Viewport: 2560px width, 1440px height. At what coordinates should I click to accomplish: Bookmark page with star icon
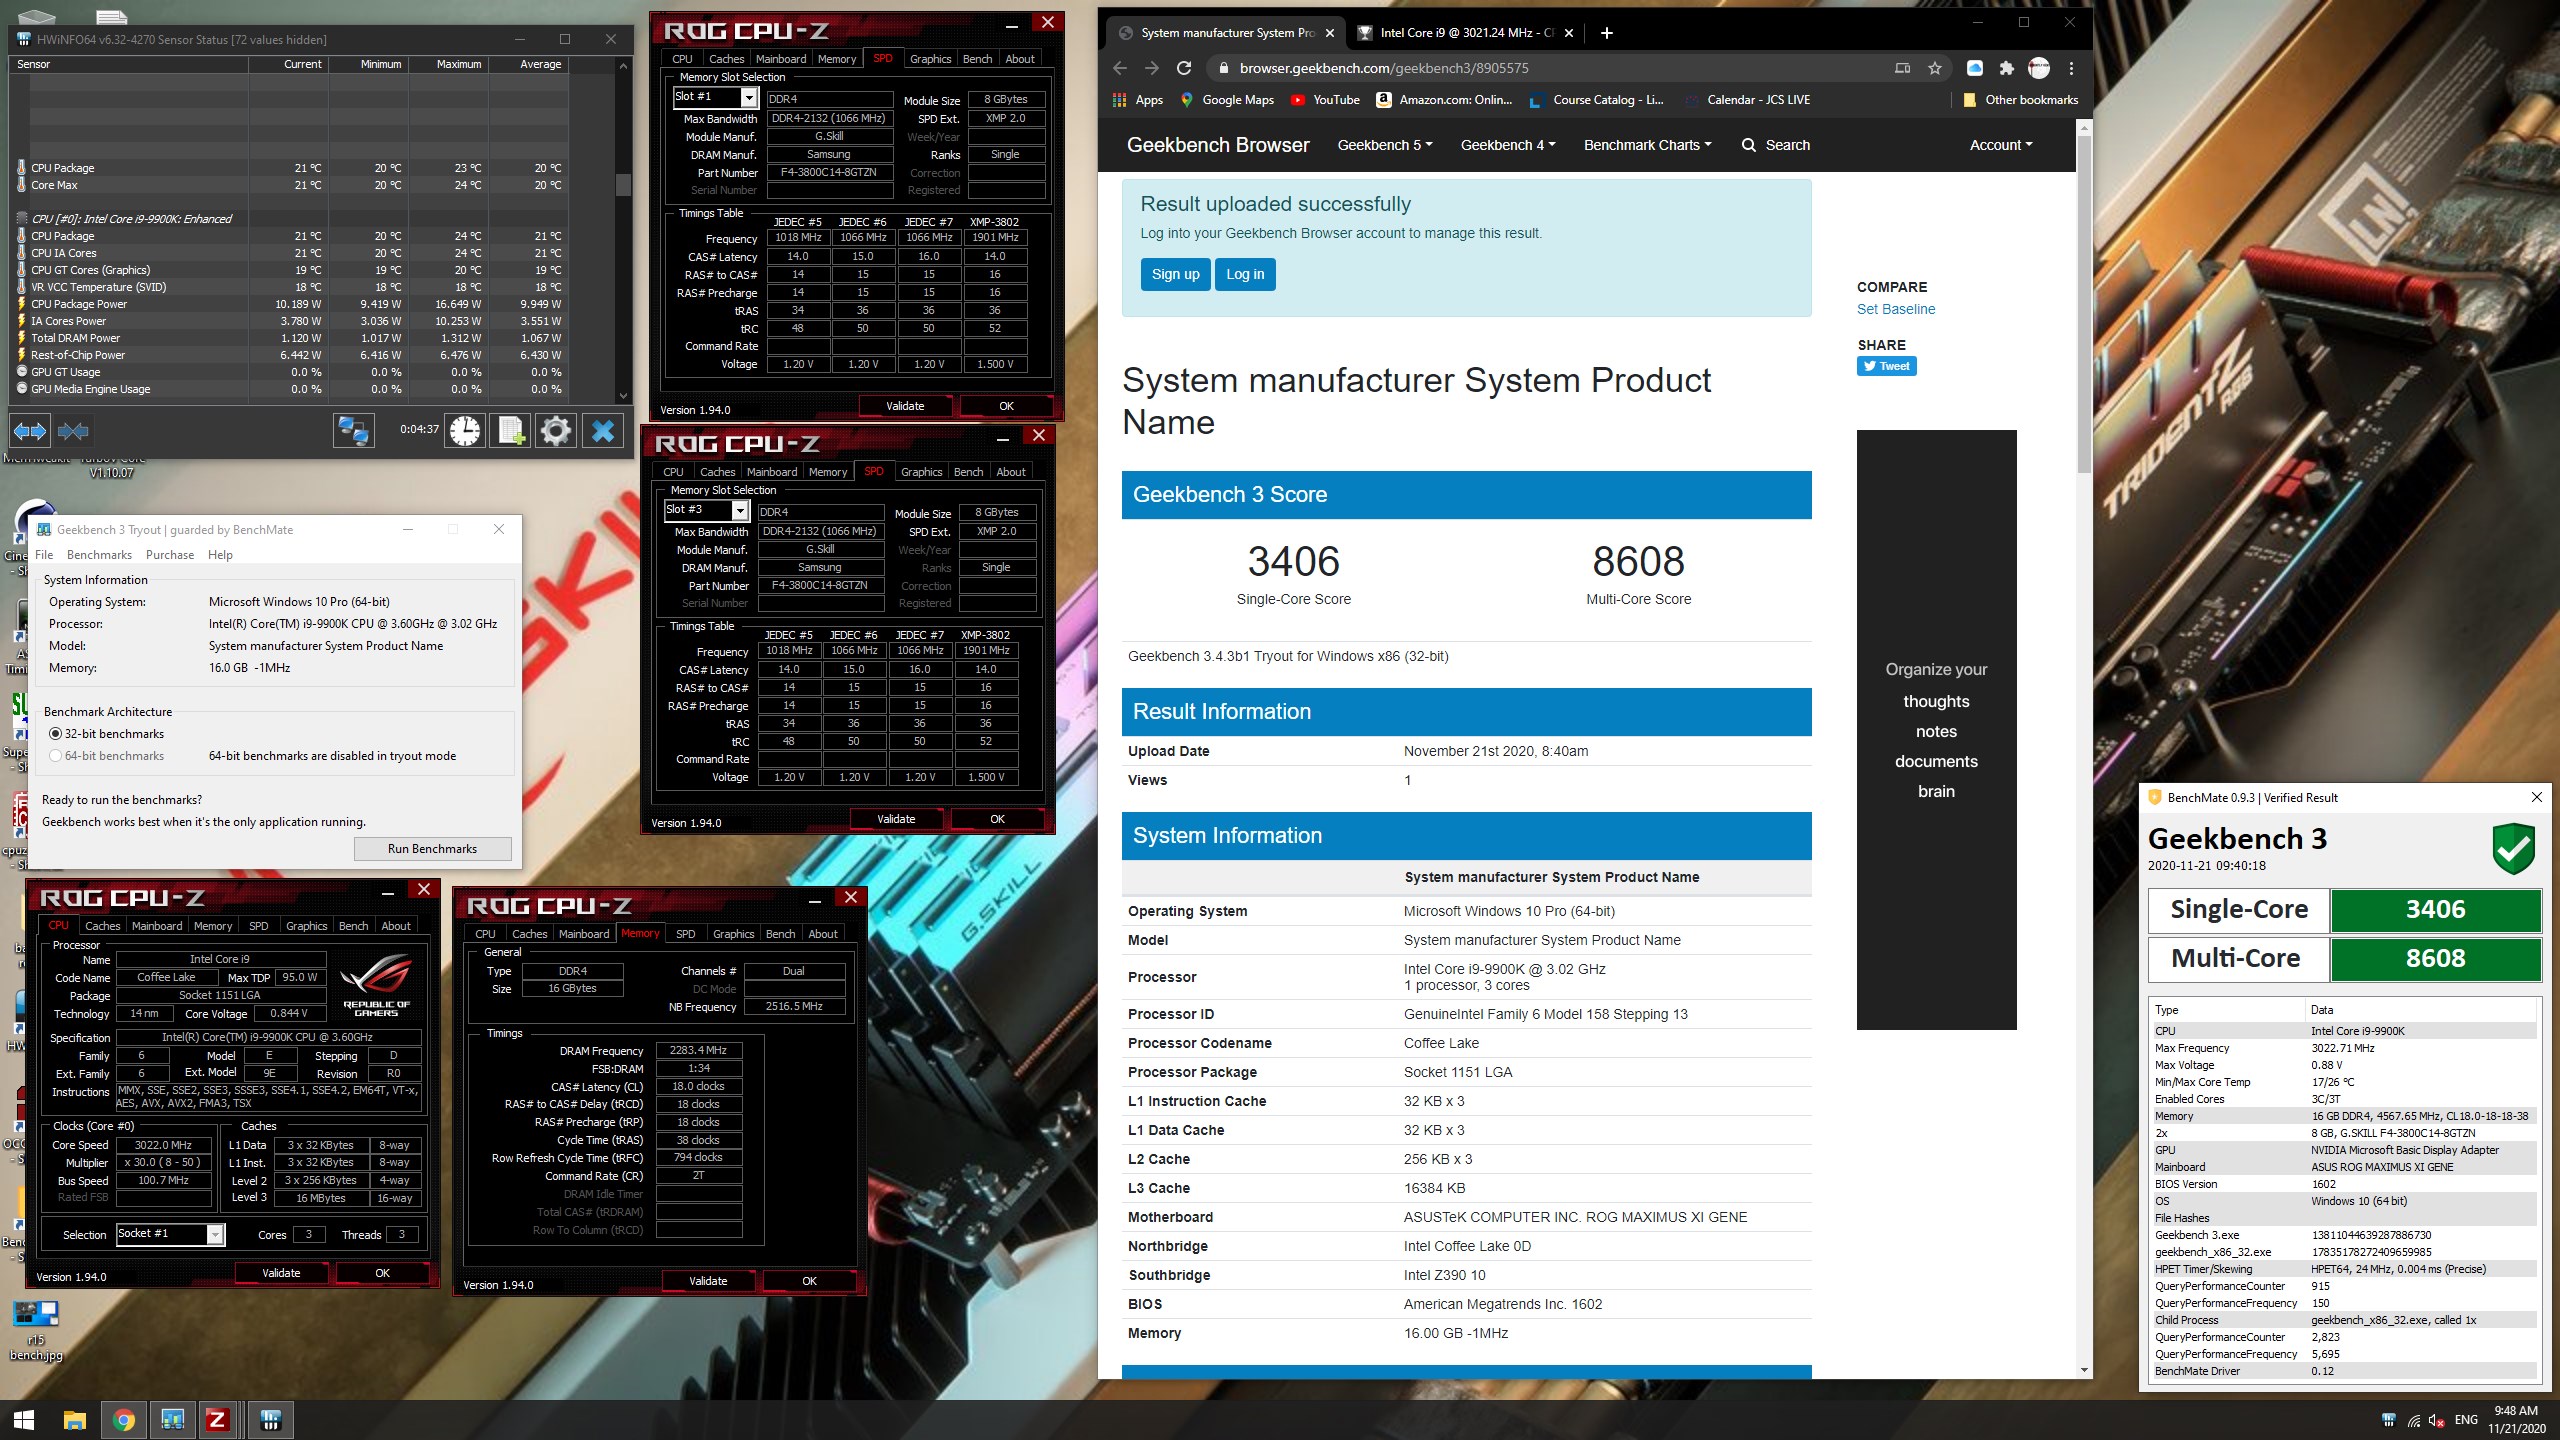click(x=1935, y=68)
